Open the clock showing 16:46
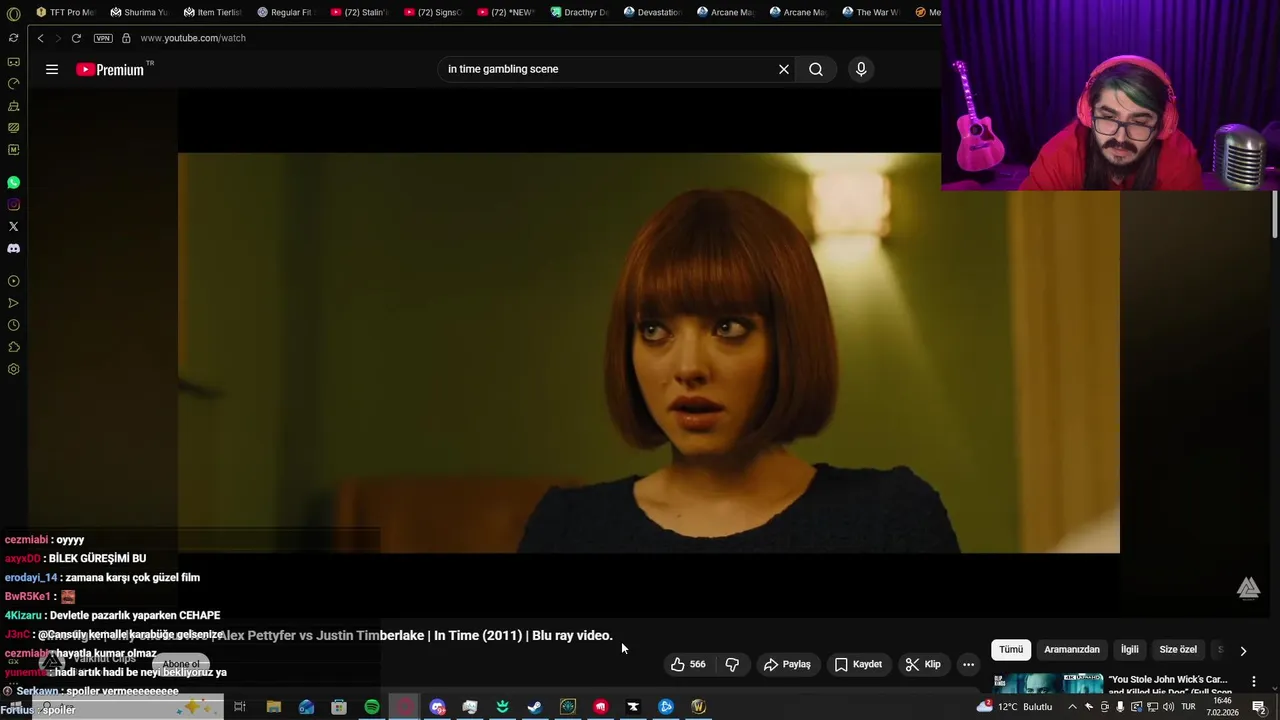This screenshot has width=1280, height=720. [x=1222, y=707]
